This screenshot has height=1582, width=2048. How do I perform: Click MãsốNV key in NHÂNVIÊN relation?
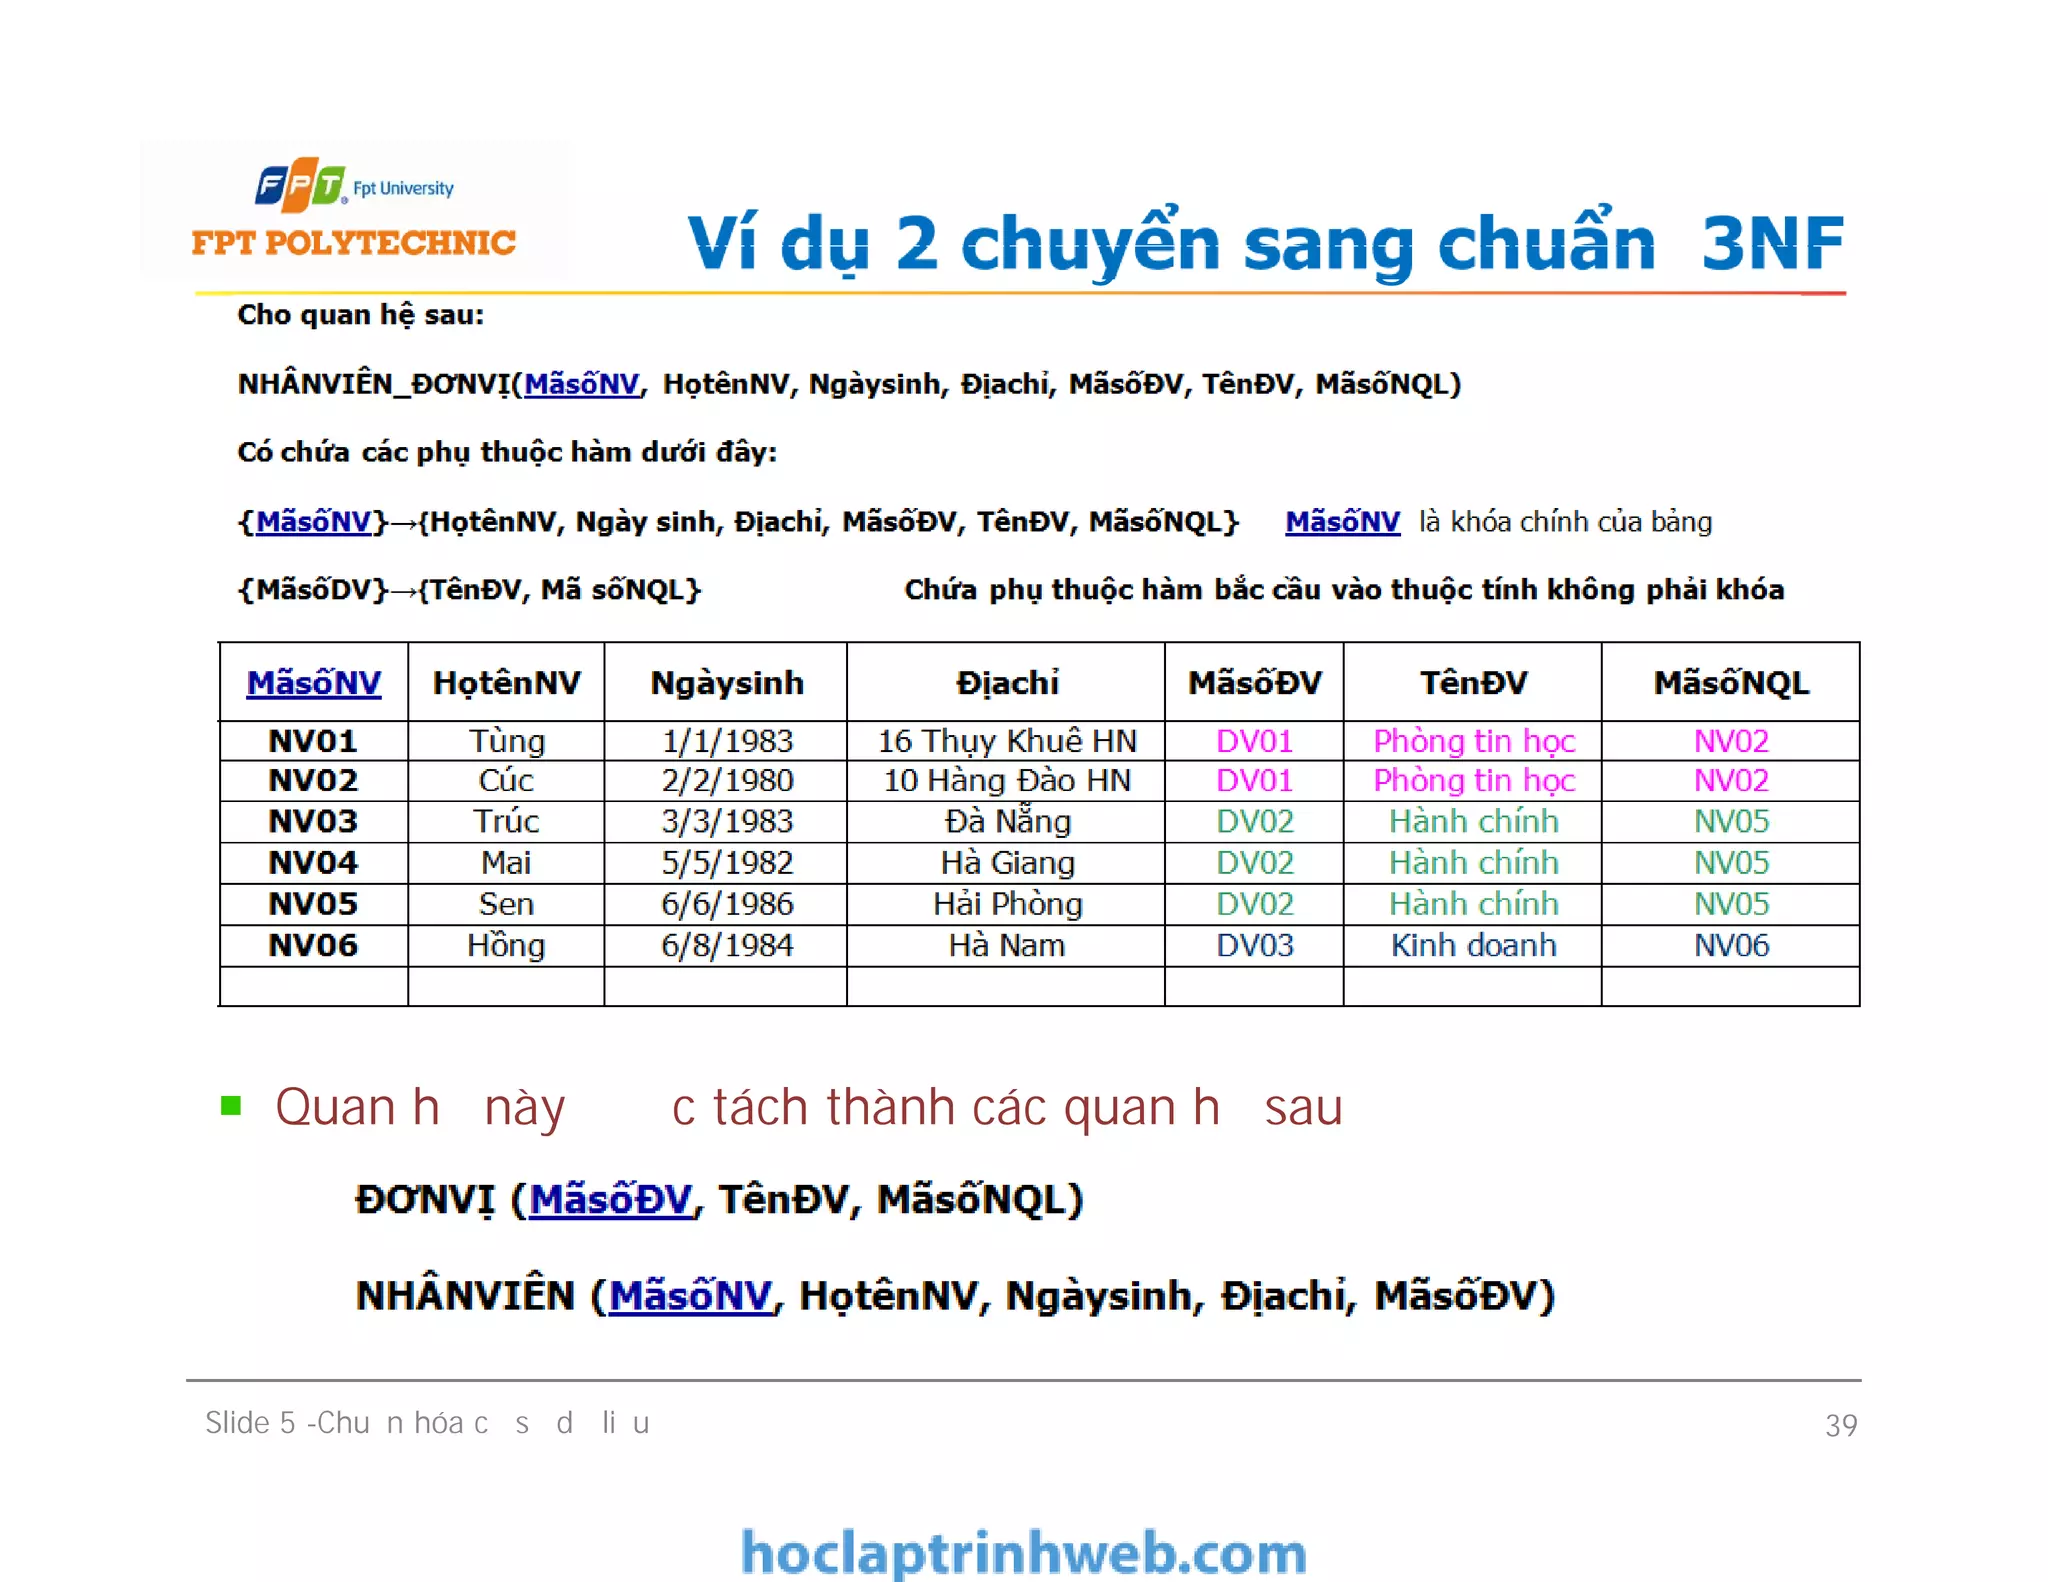point(691,1295)
